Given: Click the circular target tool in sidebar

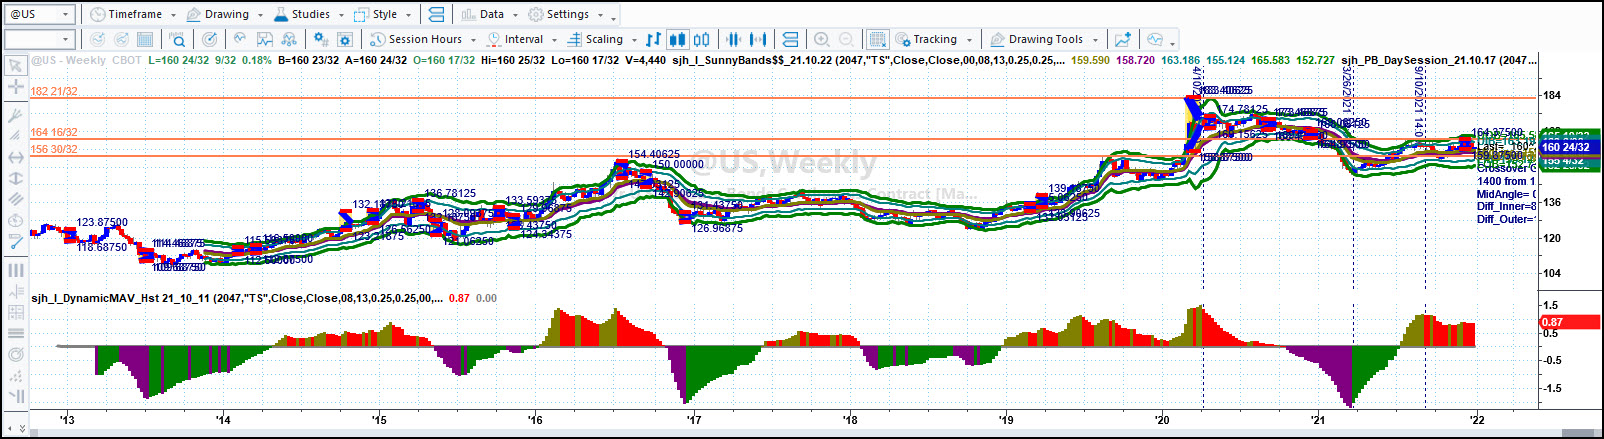Looking at the screenshot, I should (x=15, y=354).
